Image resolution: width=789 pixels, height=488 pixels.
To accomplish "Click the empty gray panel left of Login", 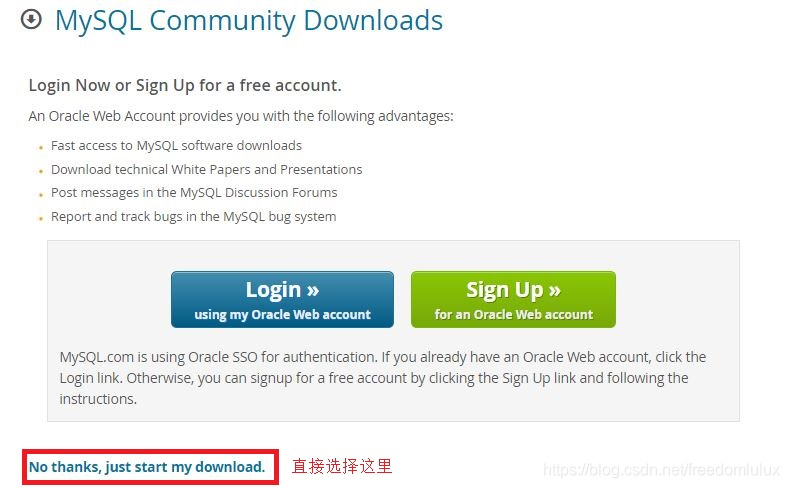I will pyautogui.click(x=109, y=299).
